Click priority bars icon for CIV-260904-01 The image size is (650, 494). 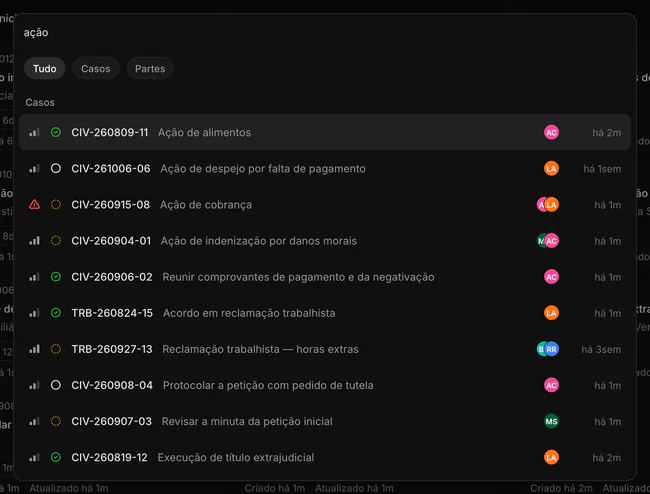[x=34, y=241]
